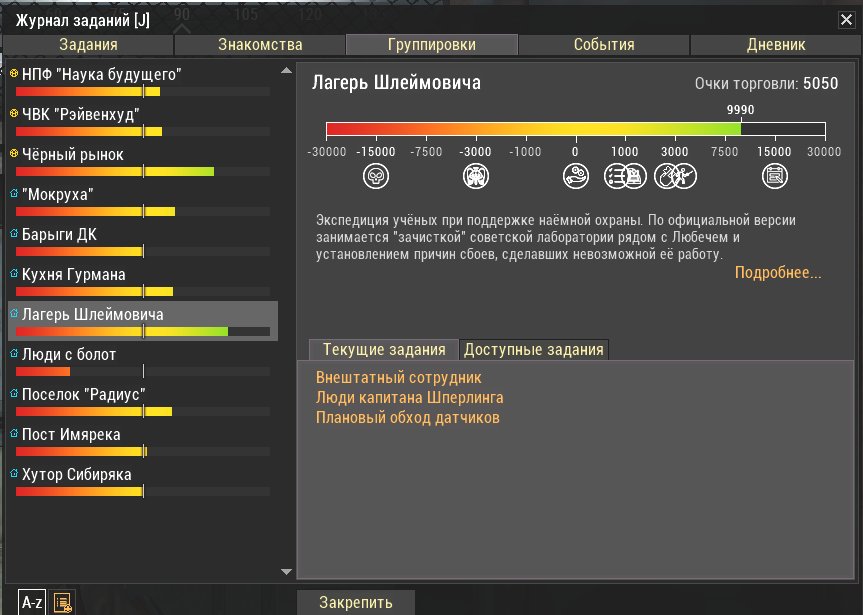Screen dimensions: 863x615
Task: Click the Лагерь Шлеймовича reputation gradient bar
Action: [575, 128]
